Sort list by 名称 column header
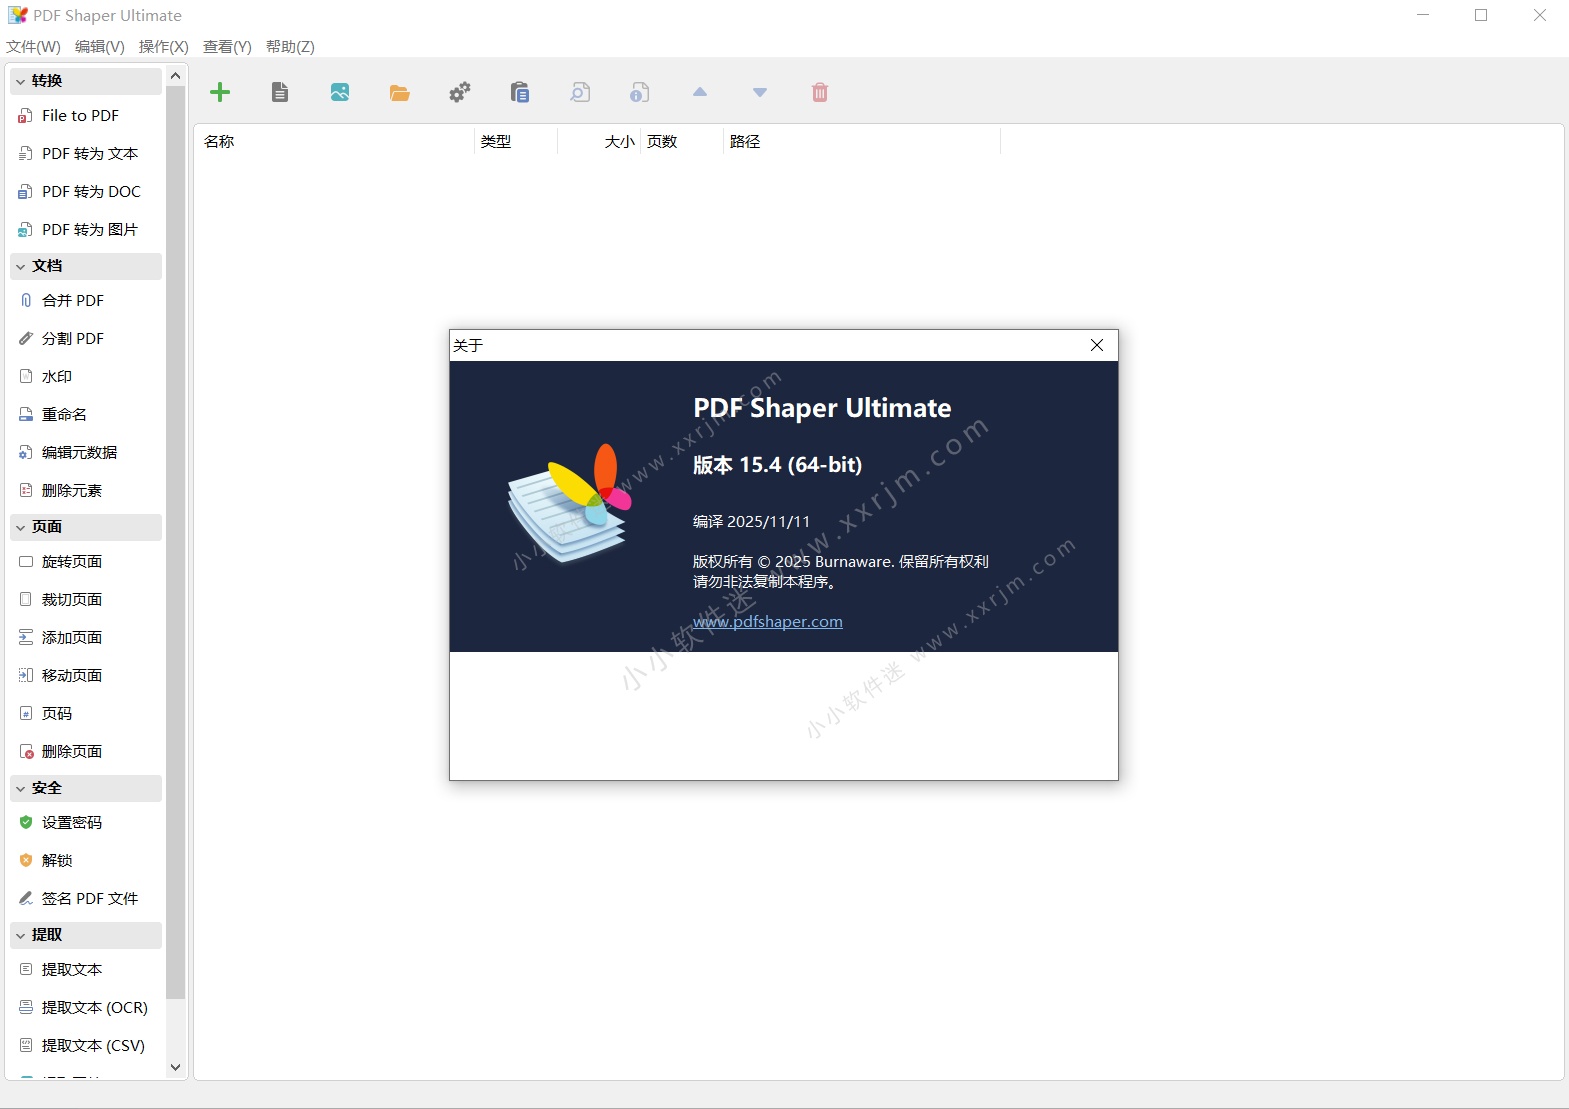Viewport: 1569px width, 1109px height. [x=335, y=142]
